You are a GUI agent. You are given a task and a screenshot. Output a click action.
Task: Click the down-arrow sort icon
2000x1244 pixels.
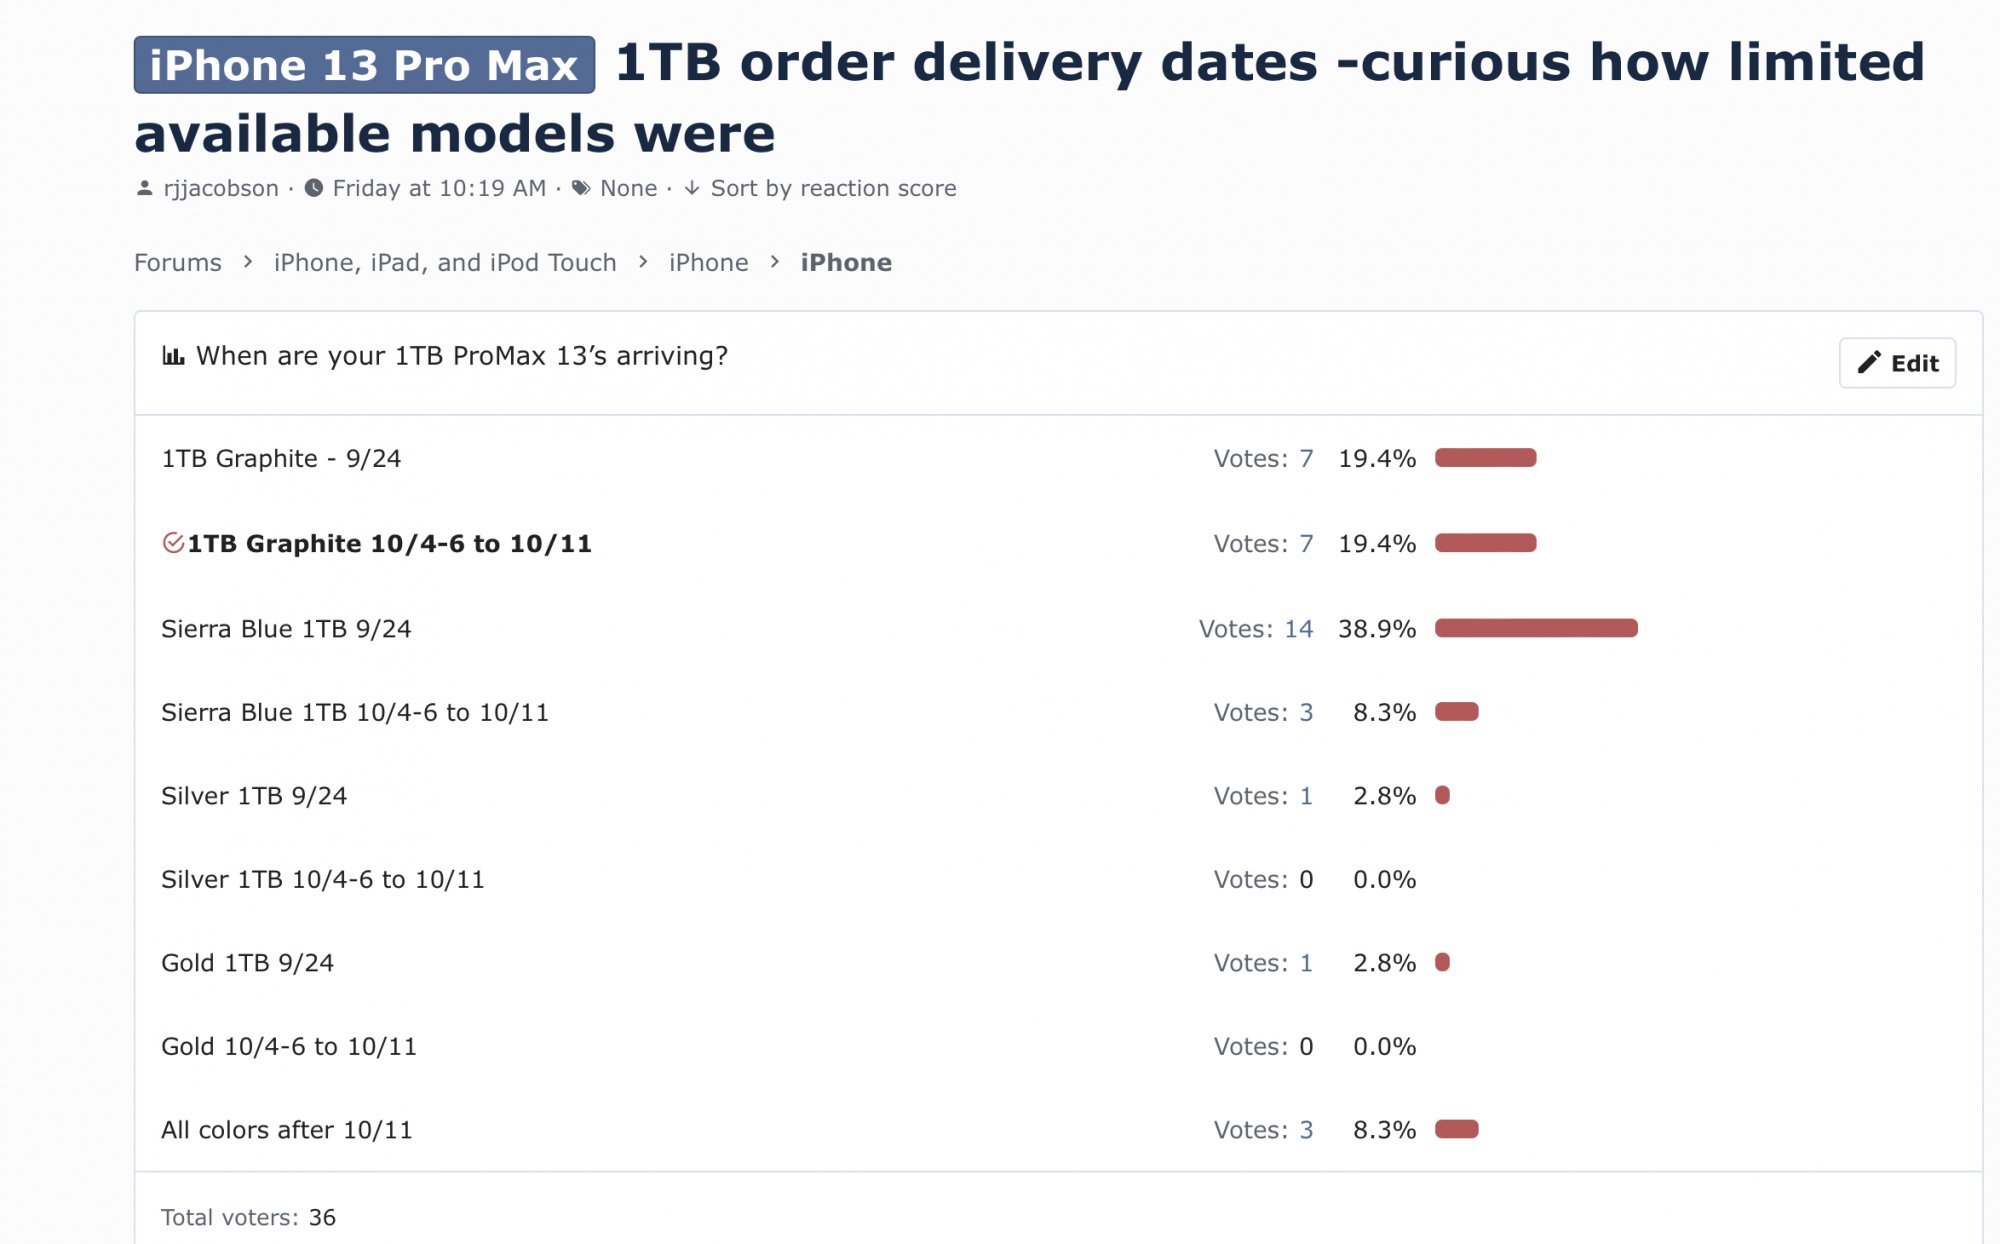[692, 188]
